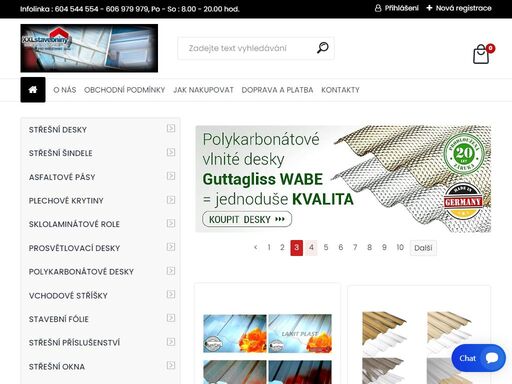Image resolution: width=512 pixels, height=384 pixels.
Task: Select Sklolaminátové role category link
Action: (74, 224)
